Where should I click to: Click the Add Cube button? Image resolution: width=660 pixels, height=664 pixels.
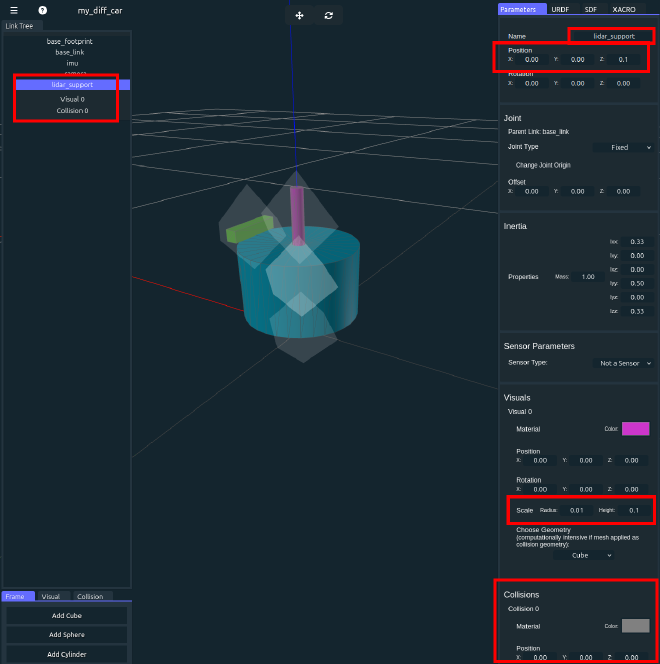point(66,616)
